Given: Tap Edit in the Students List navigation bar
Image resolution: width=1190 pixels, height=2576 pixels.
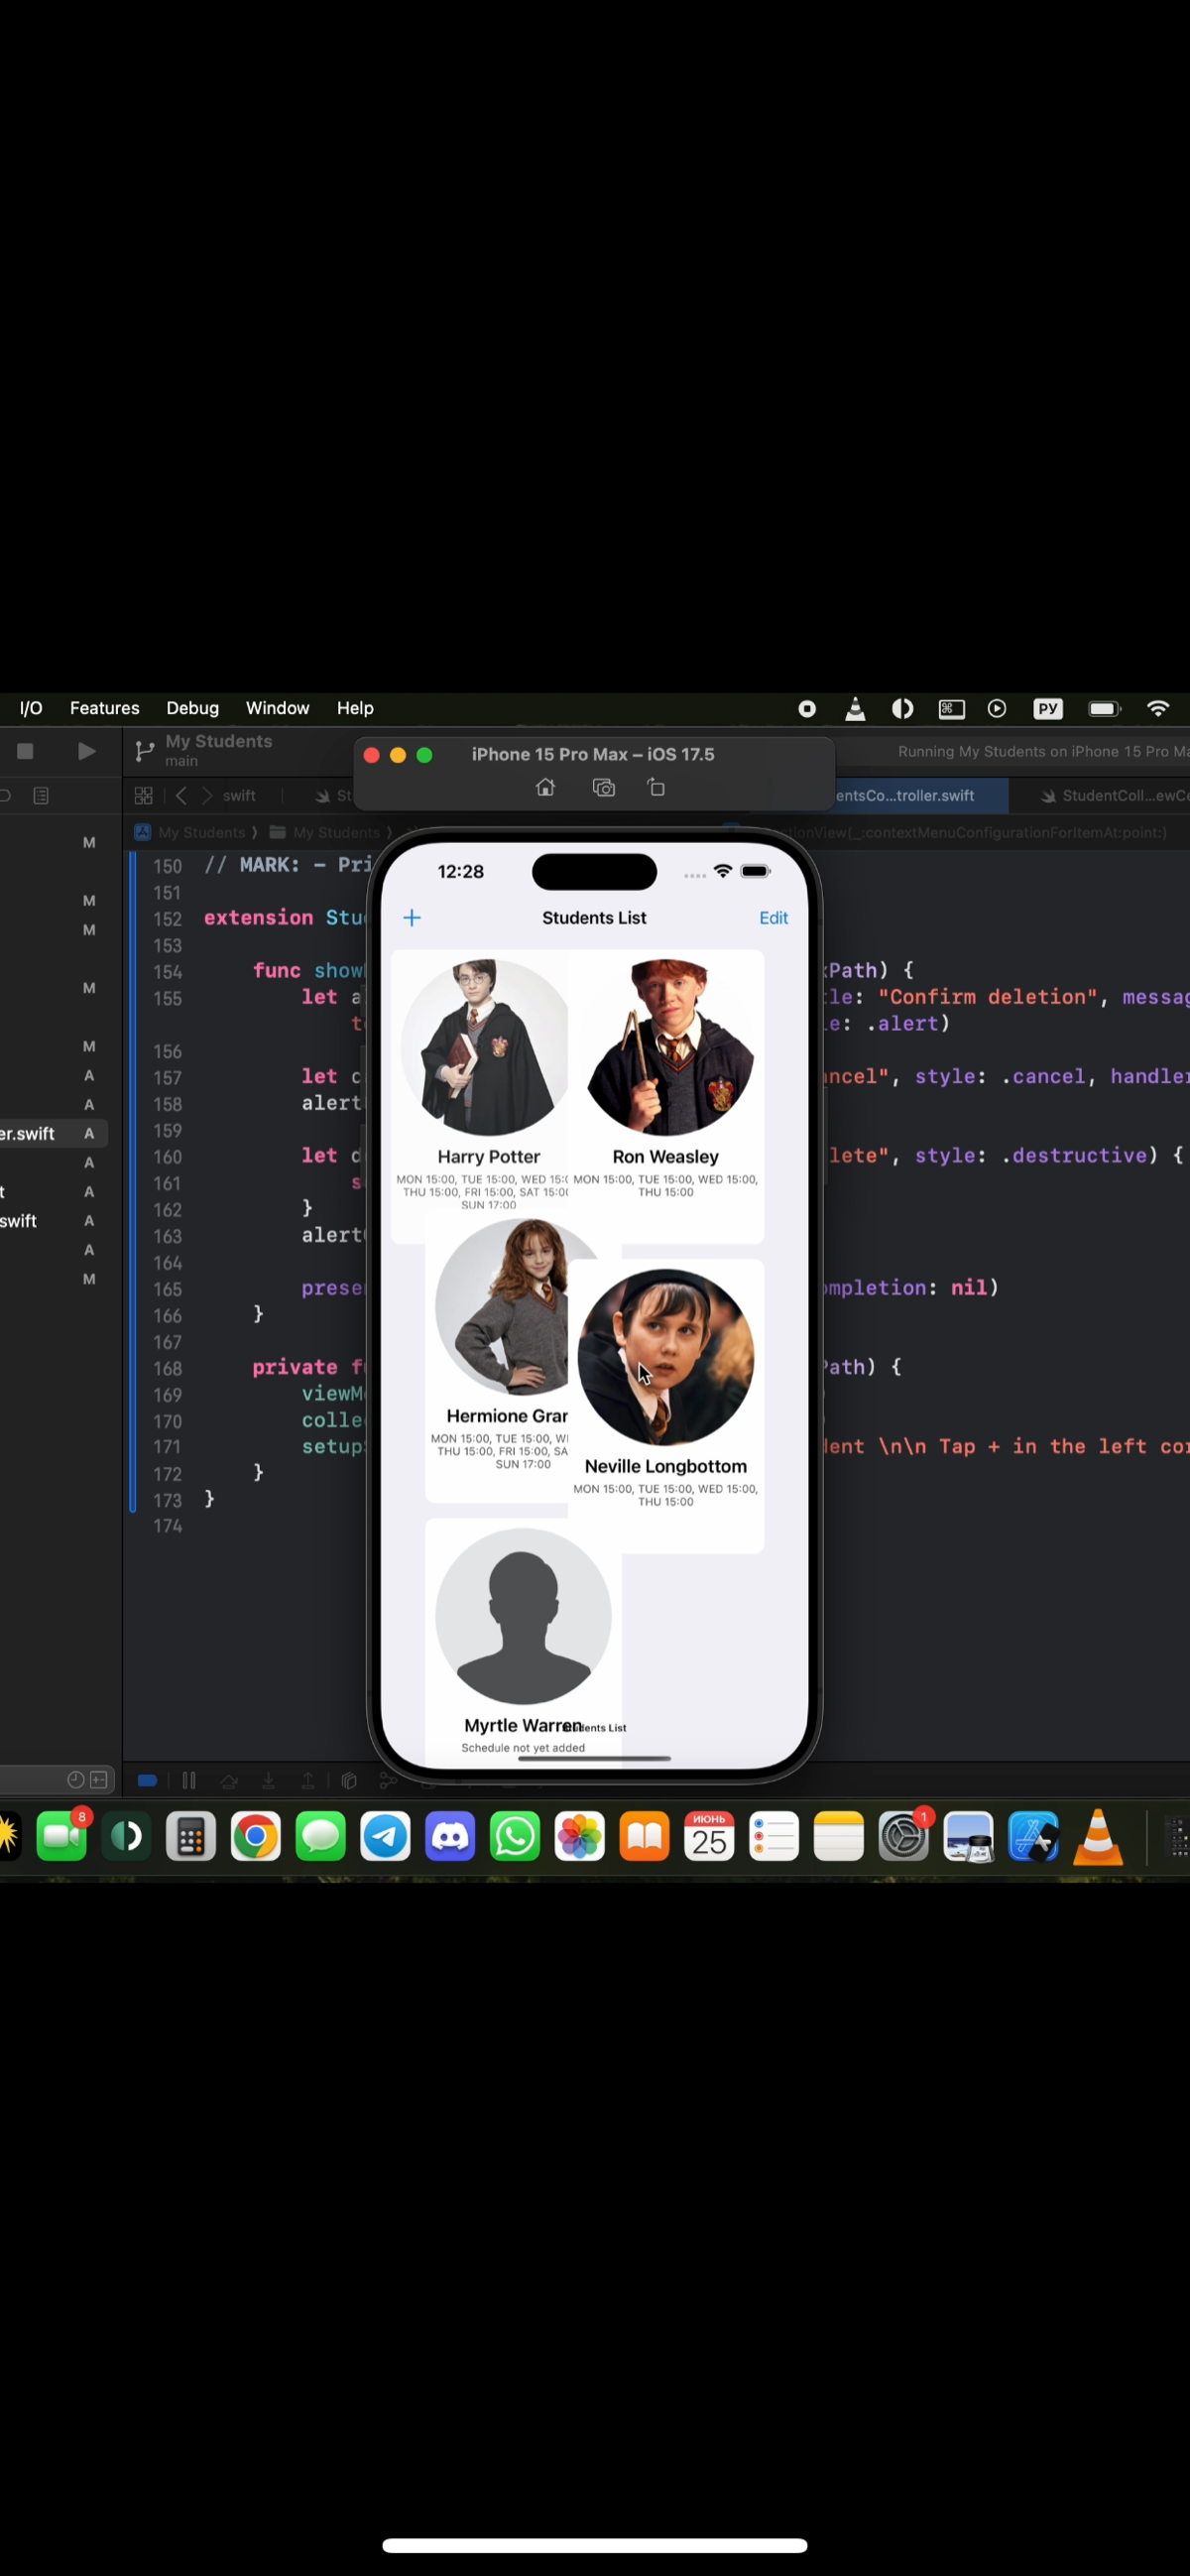Looking at the screenshot, I should tap(773, 918).
